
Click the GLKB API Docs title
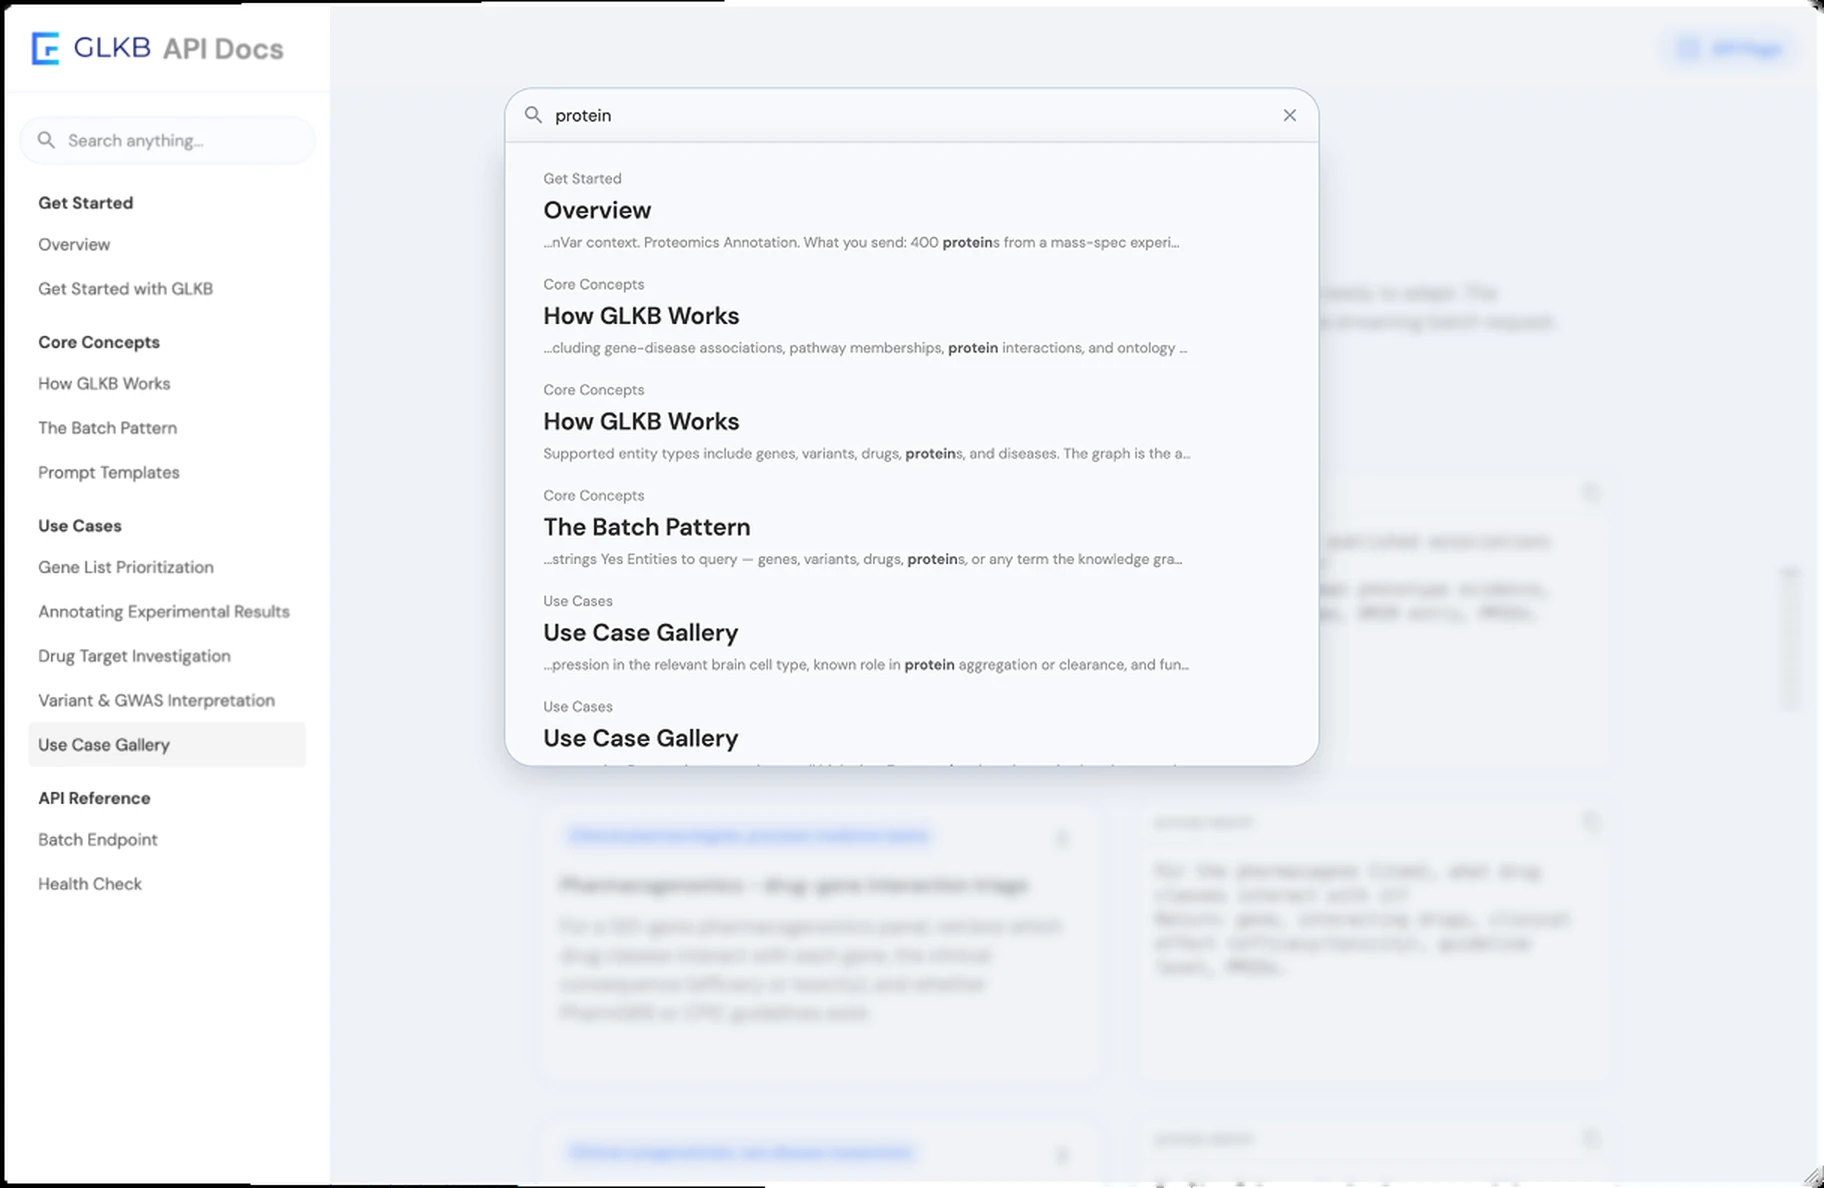coord(178,48)
